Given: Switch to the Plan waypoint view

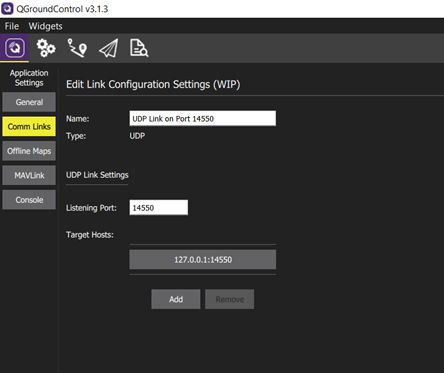Looking at the screenshot, I should (77, 48).
